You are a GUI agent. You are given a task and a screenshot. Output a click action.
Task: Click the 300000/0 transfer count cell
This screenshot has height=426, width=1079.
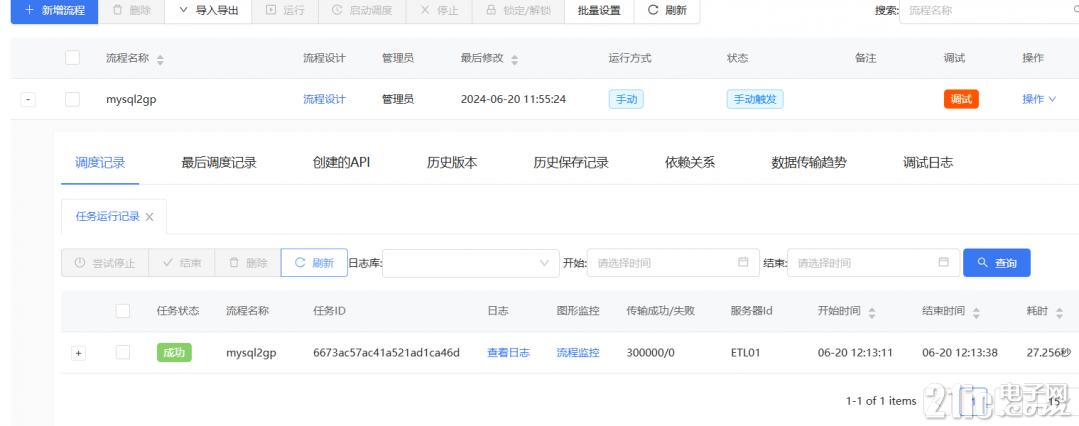click(650, 352)
